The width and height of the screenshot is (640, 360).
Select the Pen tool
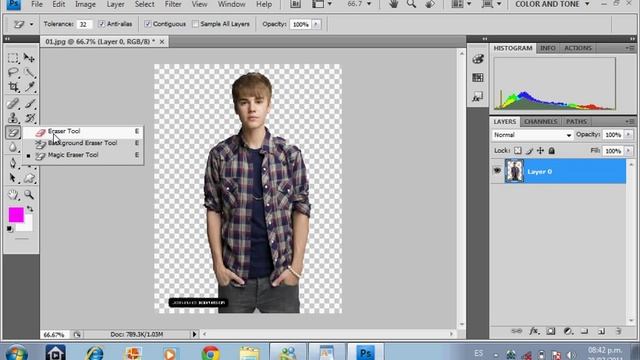coord(13,163)
